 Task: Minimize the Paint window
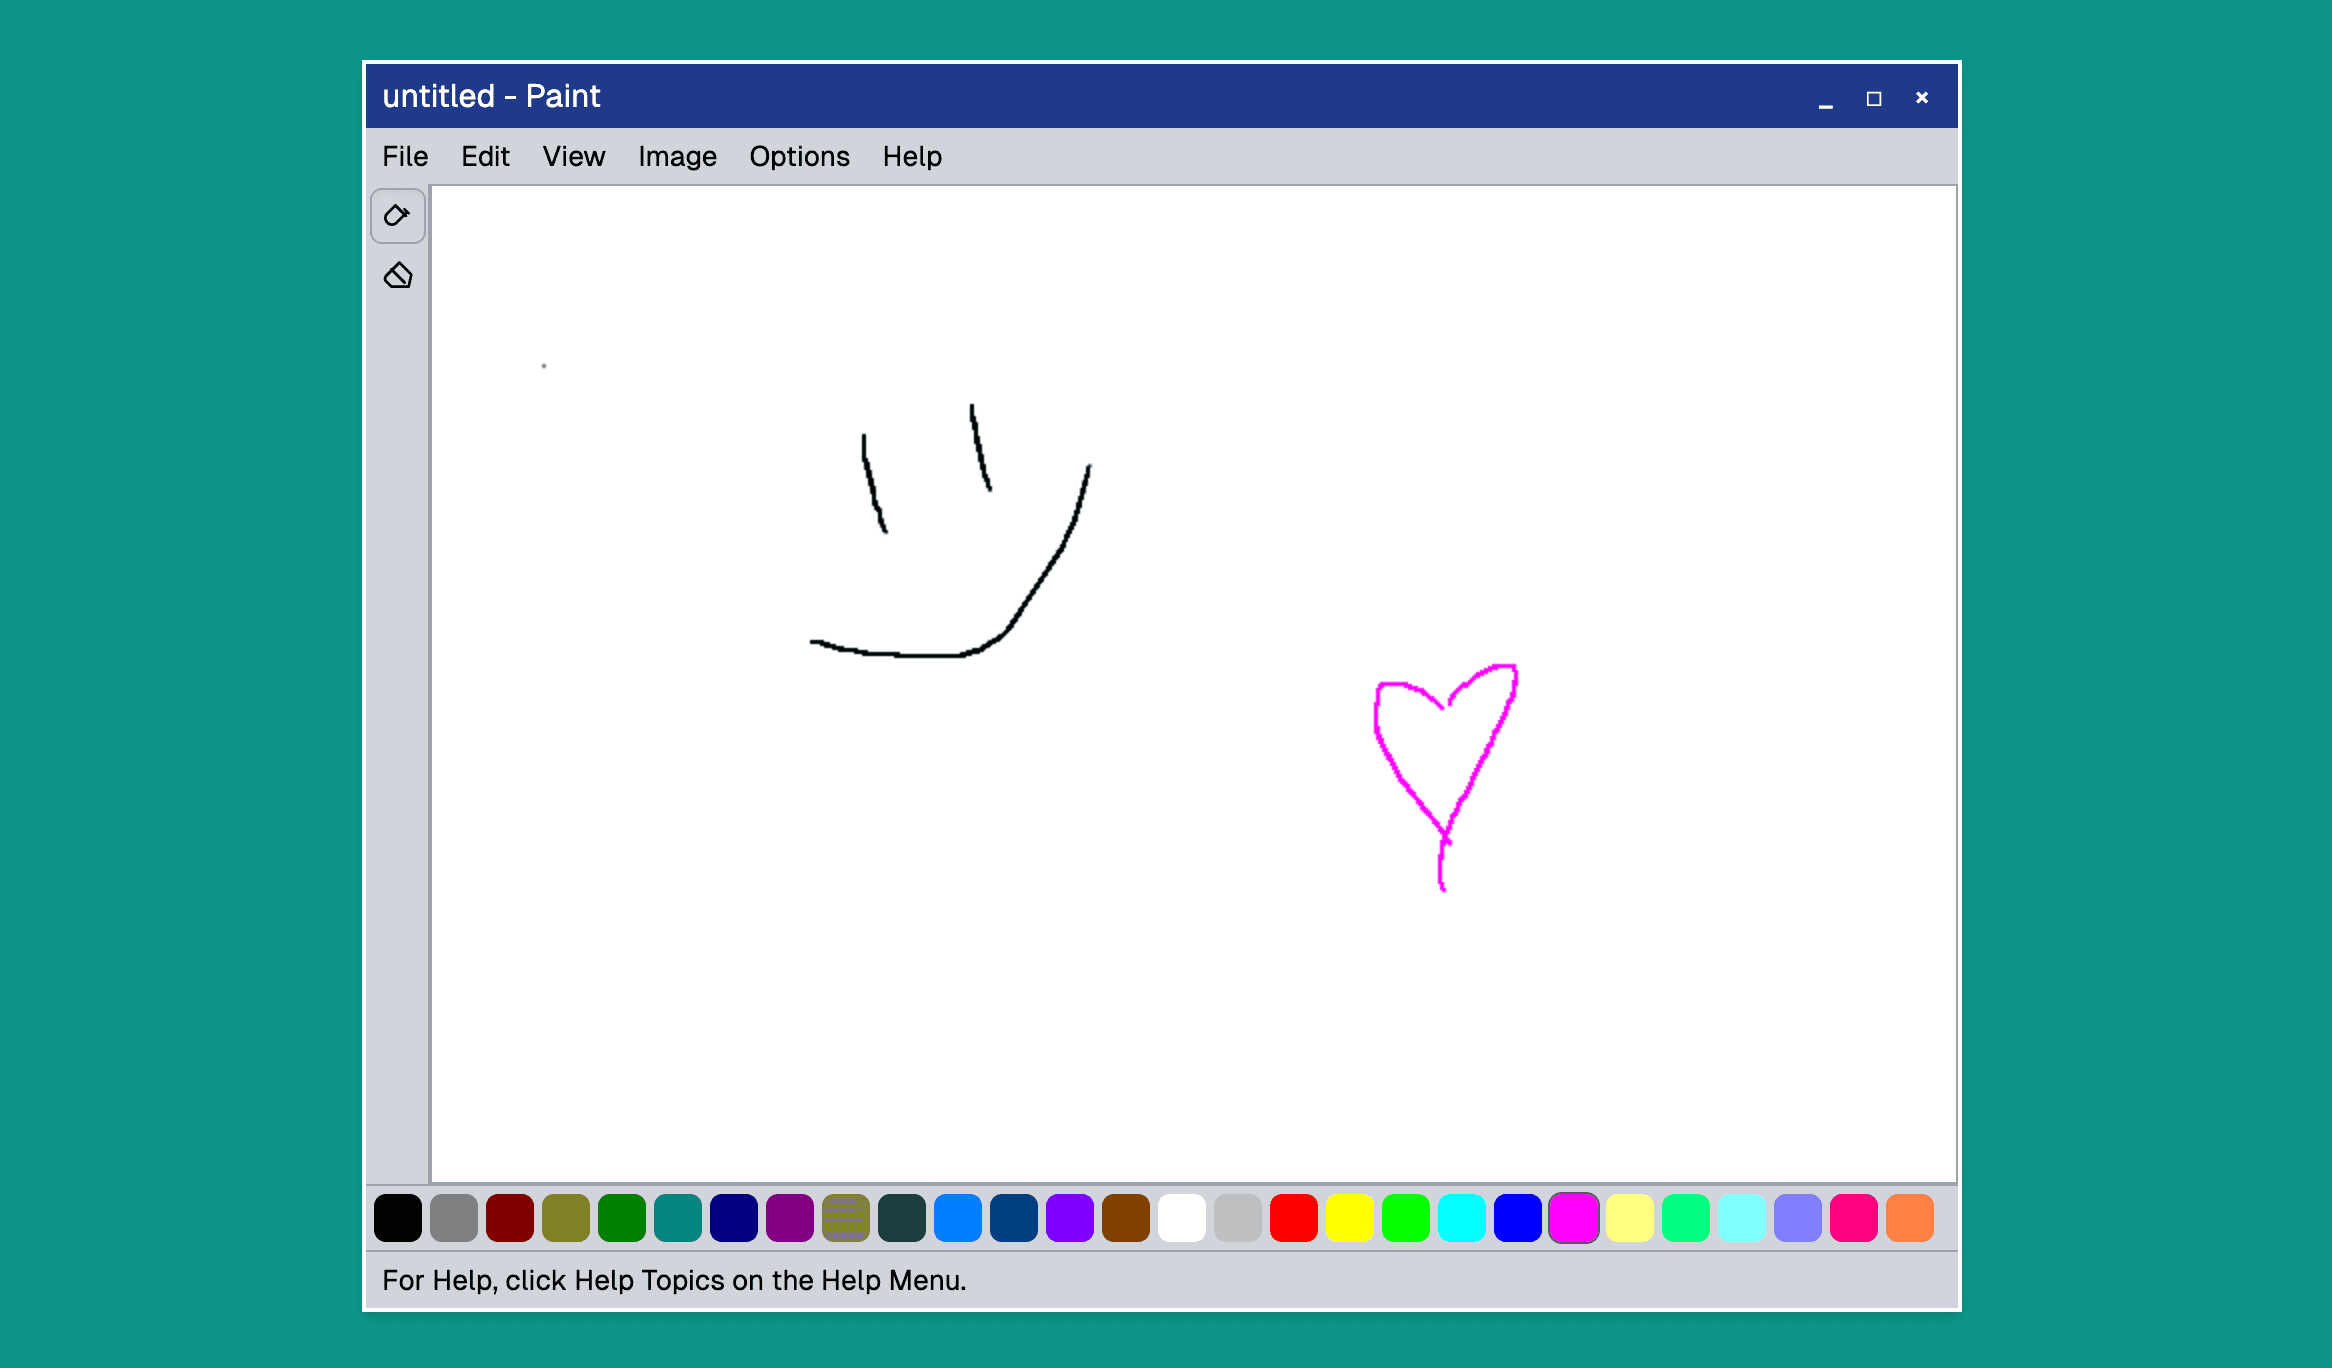point(1825,98)
